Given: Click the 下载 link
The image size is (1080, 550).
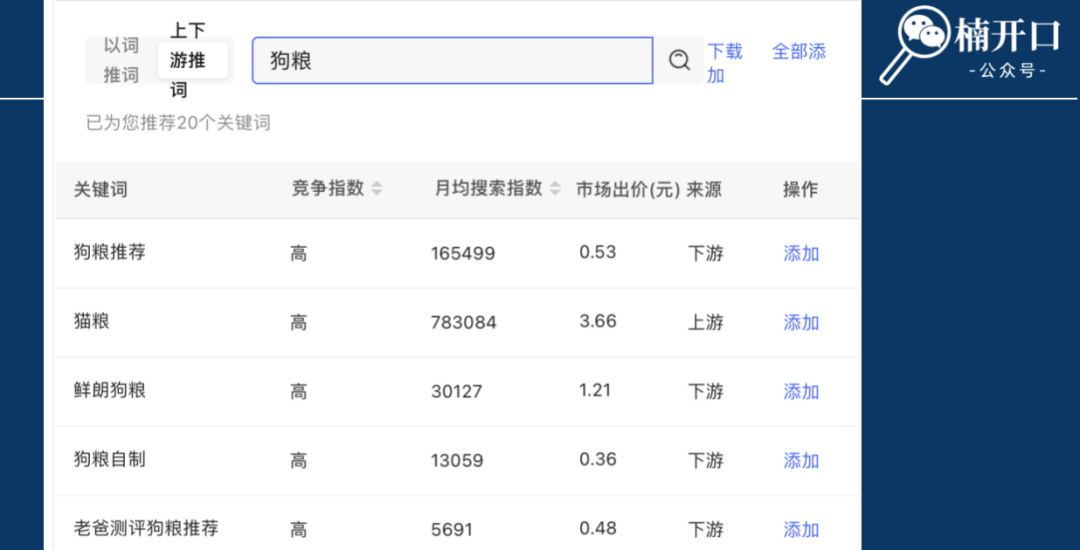Looking at the screenshot, I should [x=725, y=52].
